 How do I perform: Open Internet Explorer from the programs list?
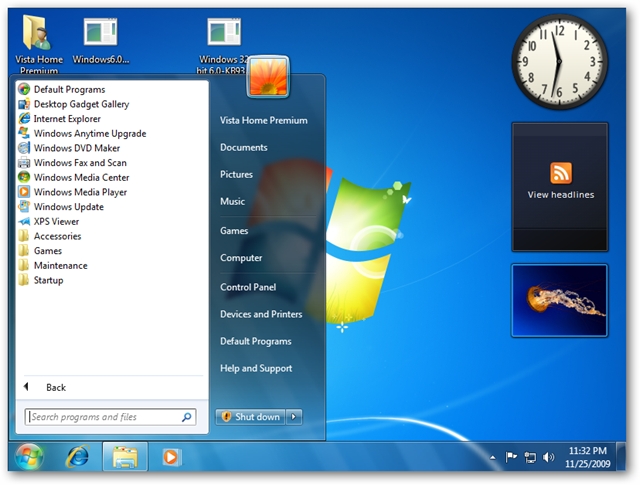coord(59,119)
